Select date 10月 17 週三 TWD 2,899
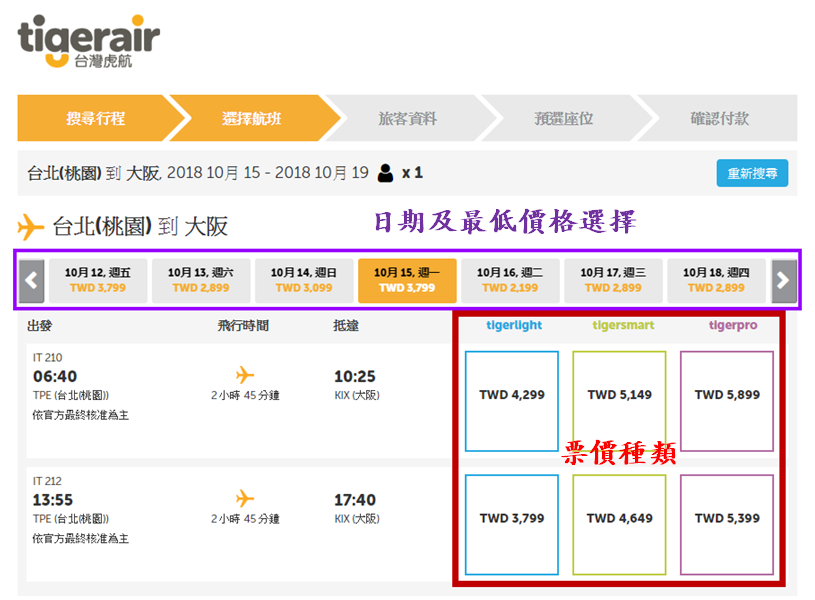The width and height of the screenshot is (815, 600). pyautogui.click(x=613, y=281)
